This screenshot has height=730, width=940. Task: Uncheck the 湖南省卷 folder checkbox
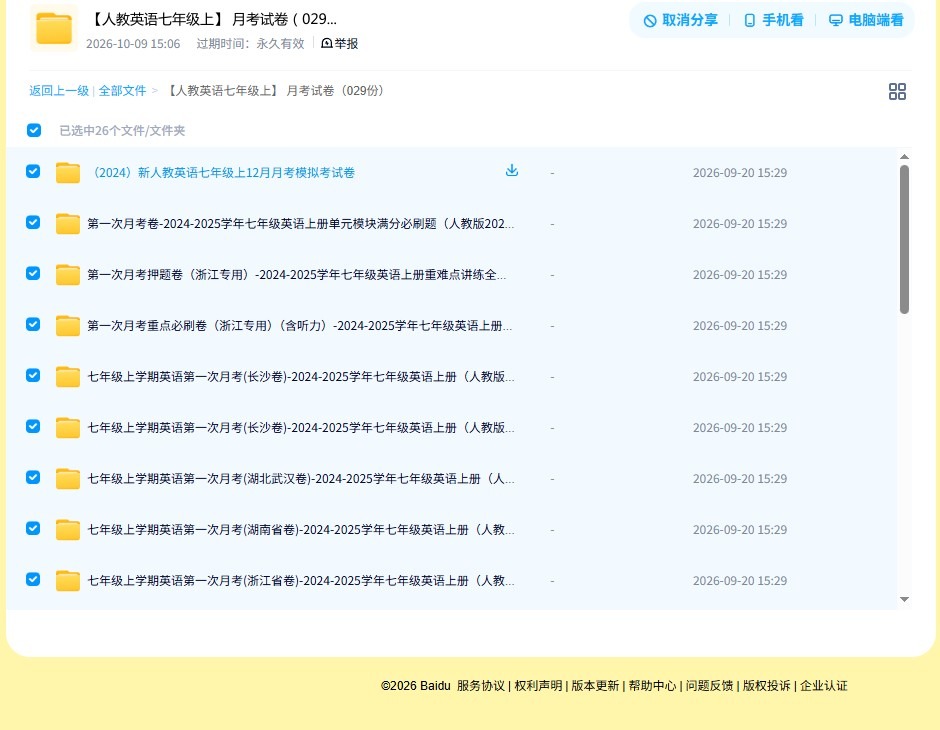33,528
